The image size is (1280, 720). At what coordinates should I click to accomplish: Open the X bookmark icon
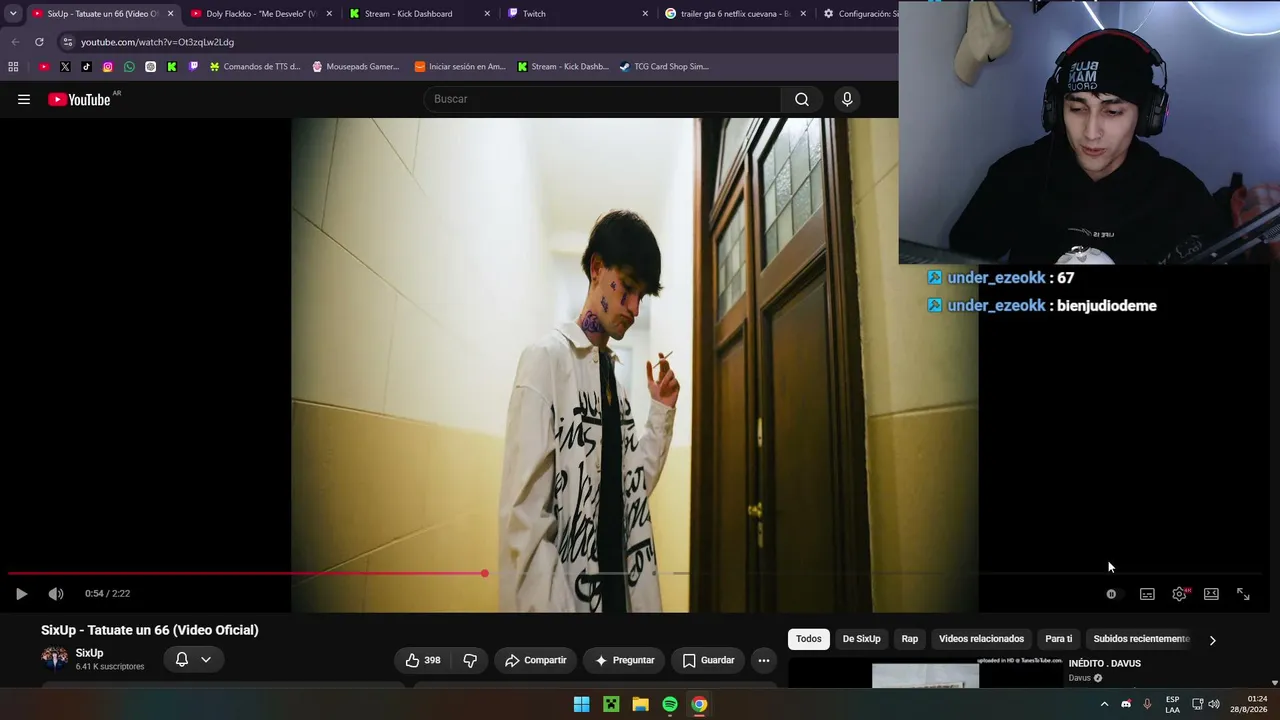click(65, 67)
